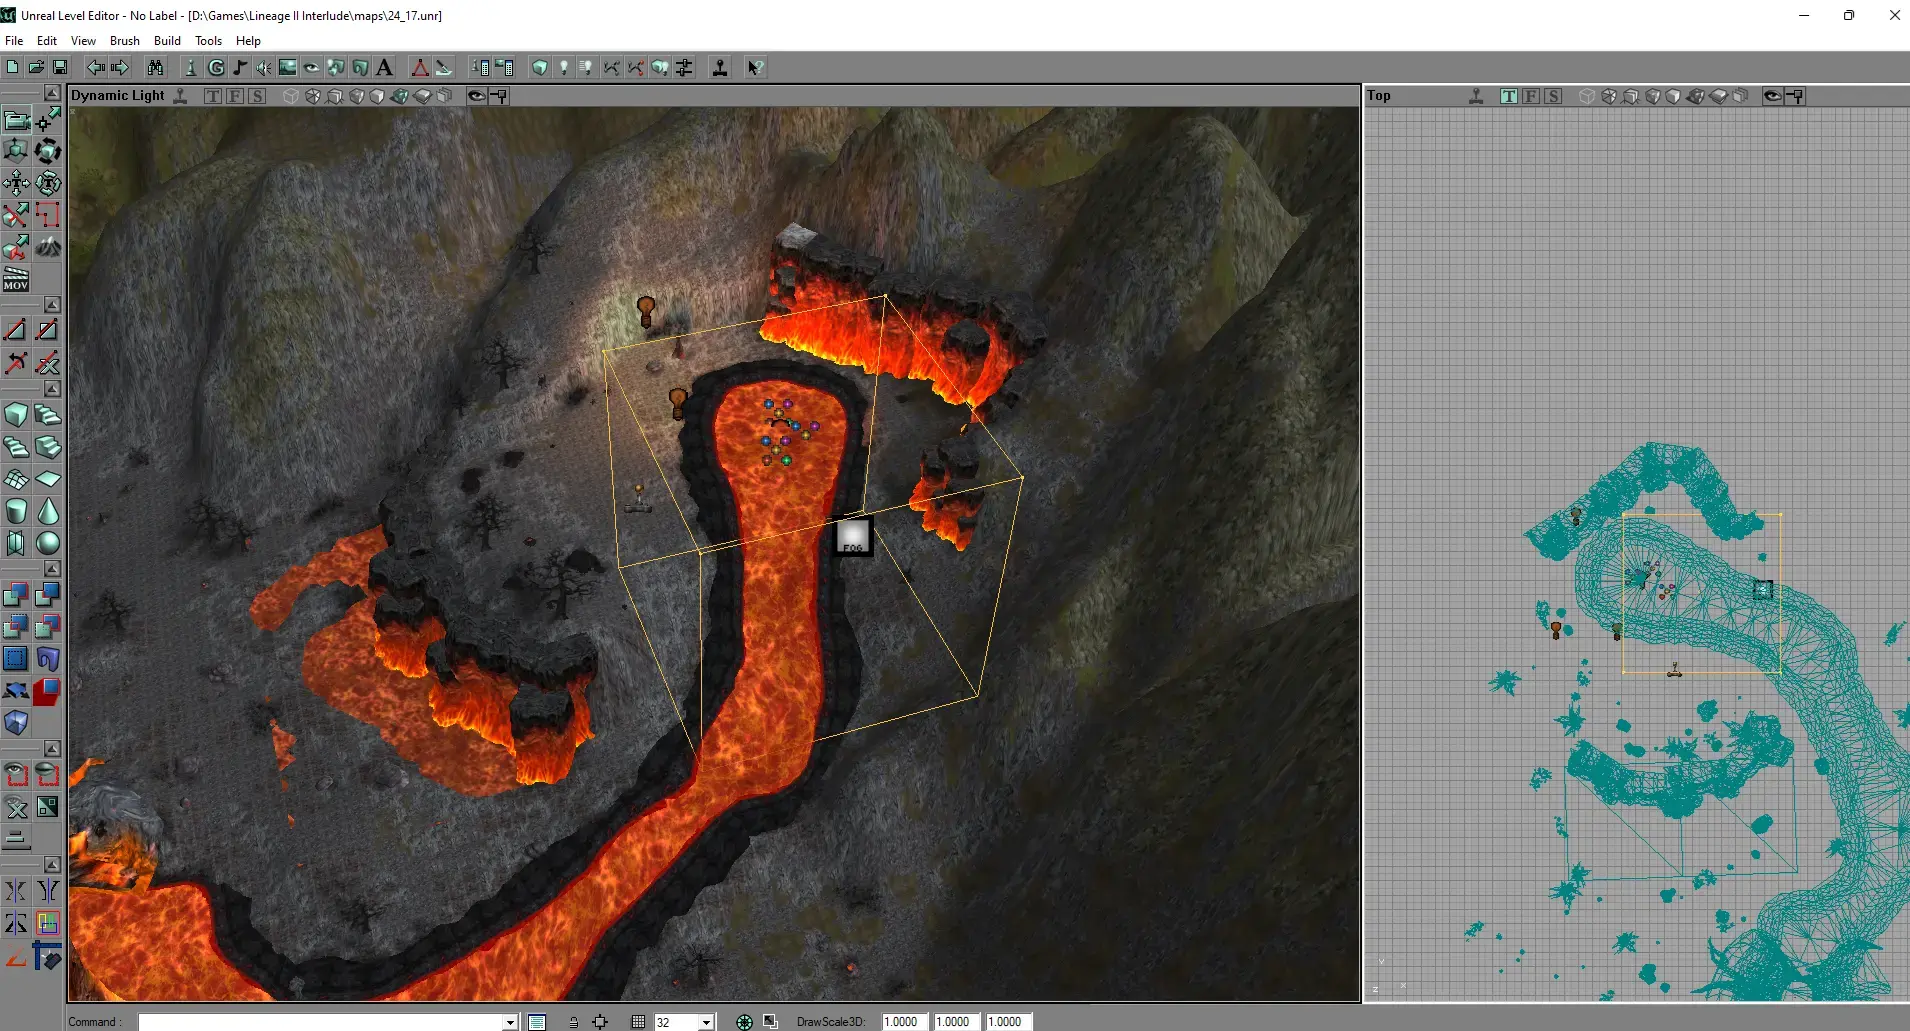Image resolution: width=1910 pixels, height=1031 pixels.
Task: Create a Curved Staircase brush
Action: (x=48, y=415)
